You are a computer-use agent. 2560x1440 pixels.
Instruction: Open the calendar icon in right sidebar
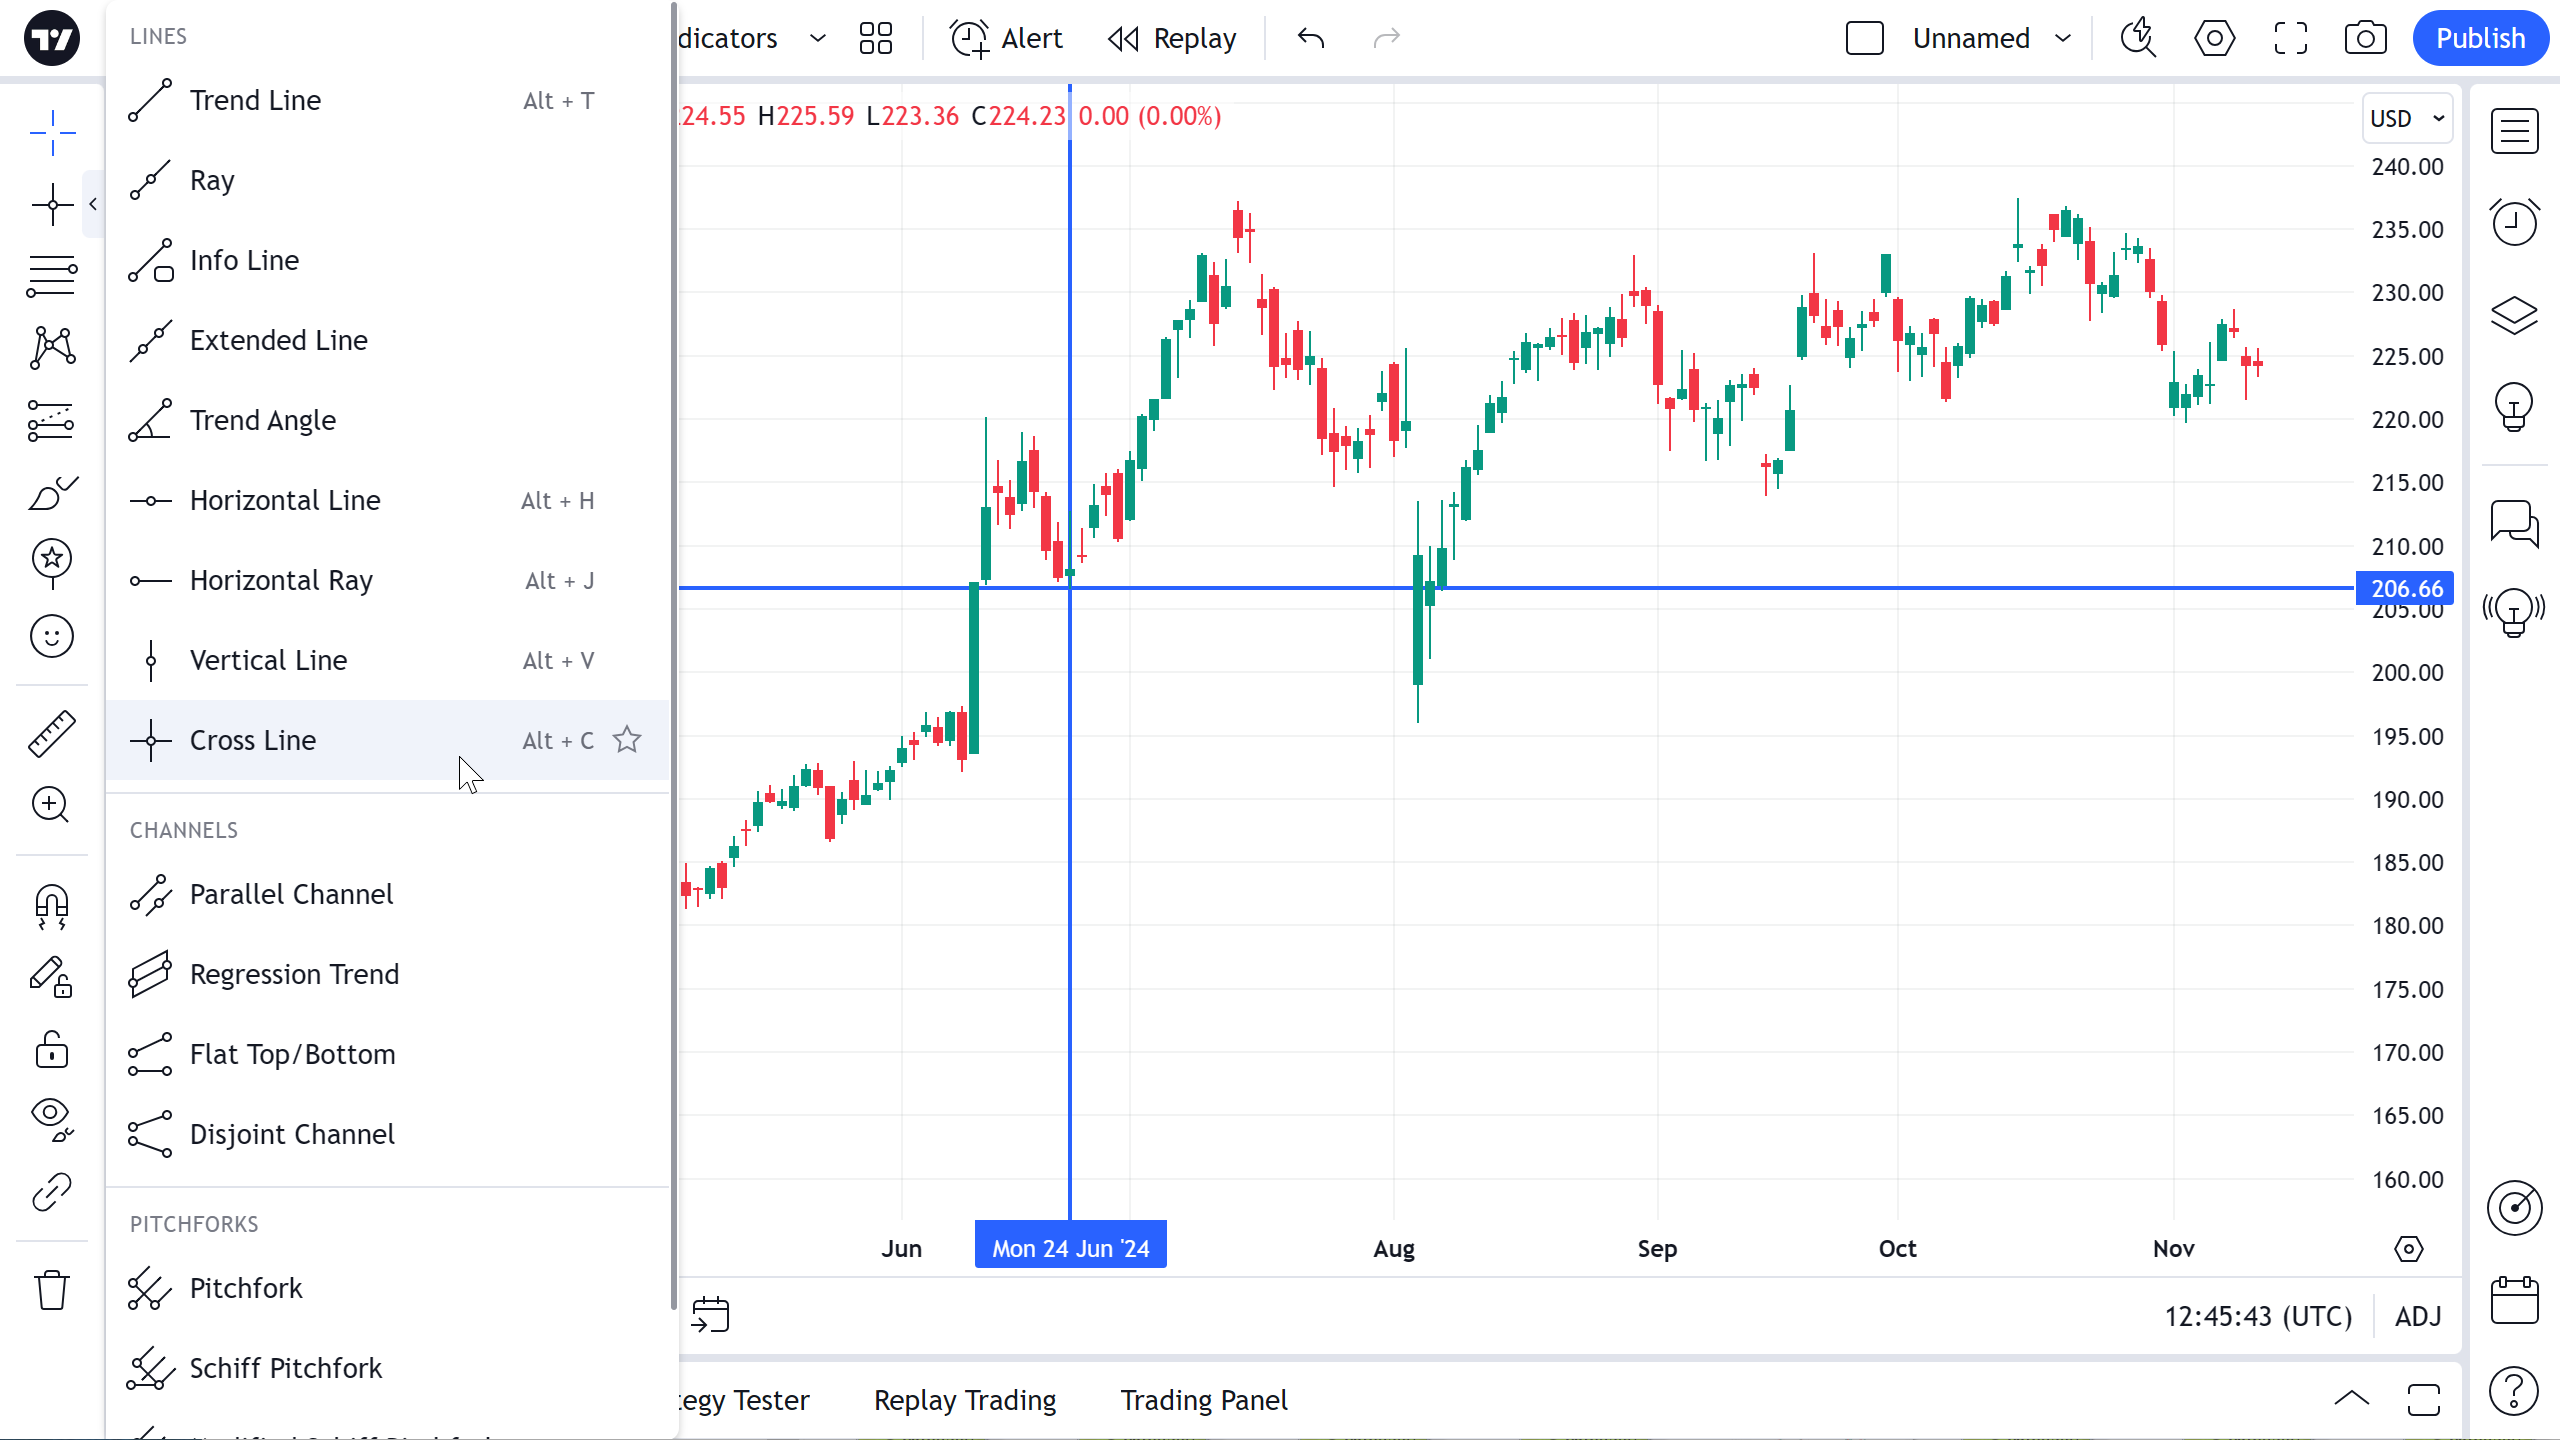tap(2514, 1300)
